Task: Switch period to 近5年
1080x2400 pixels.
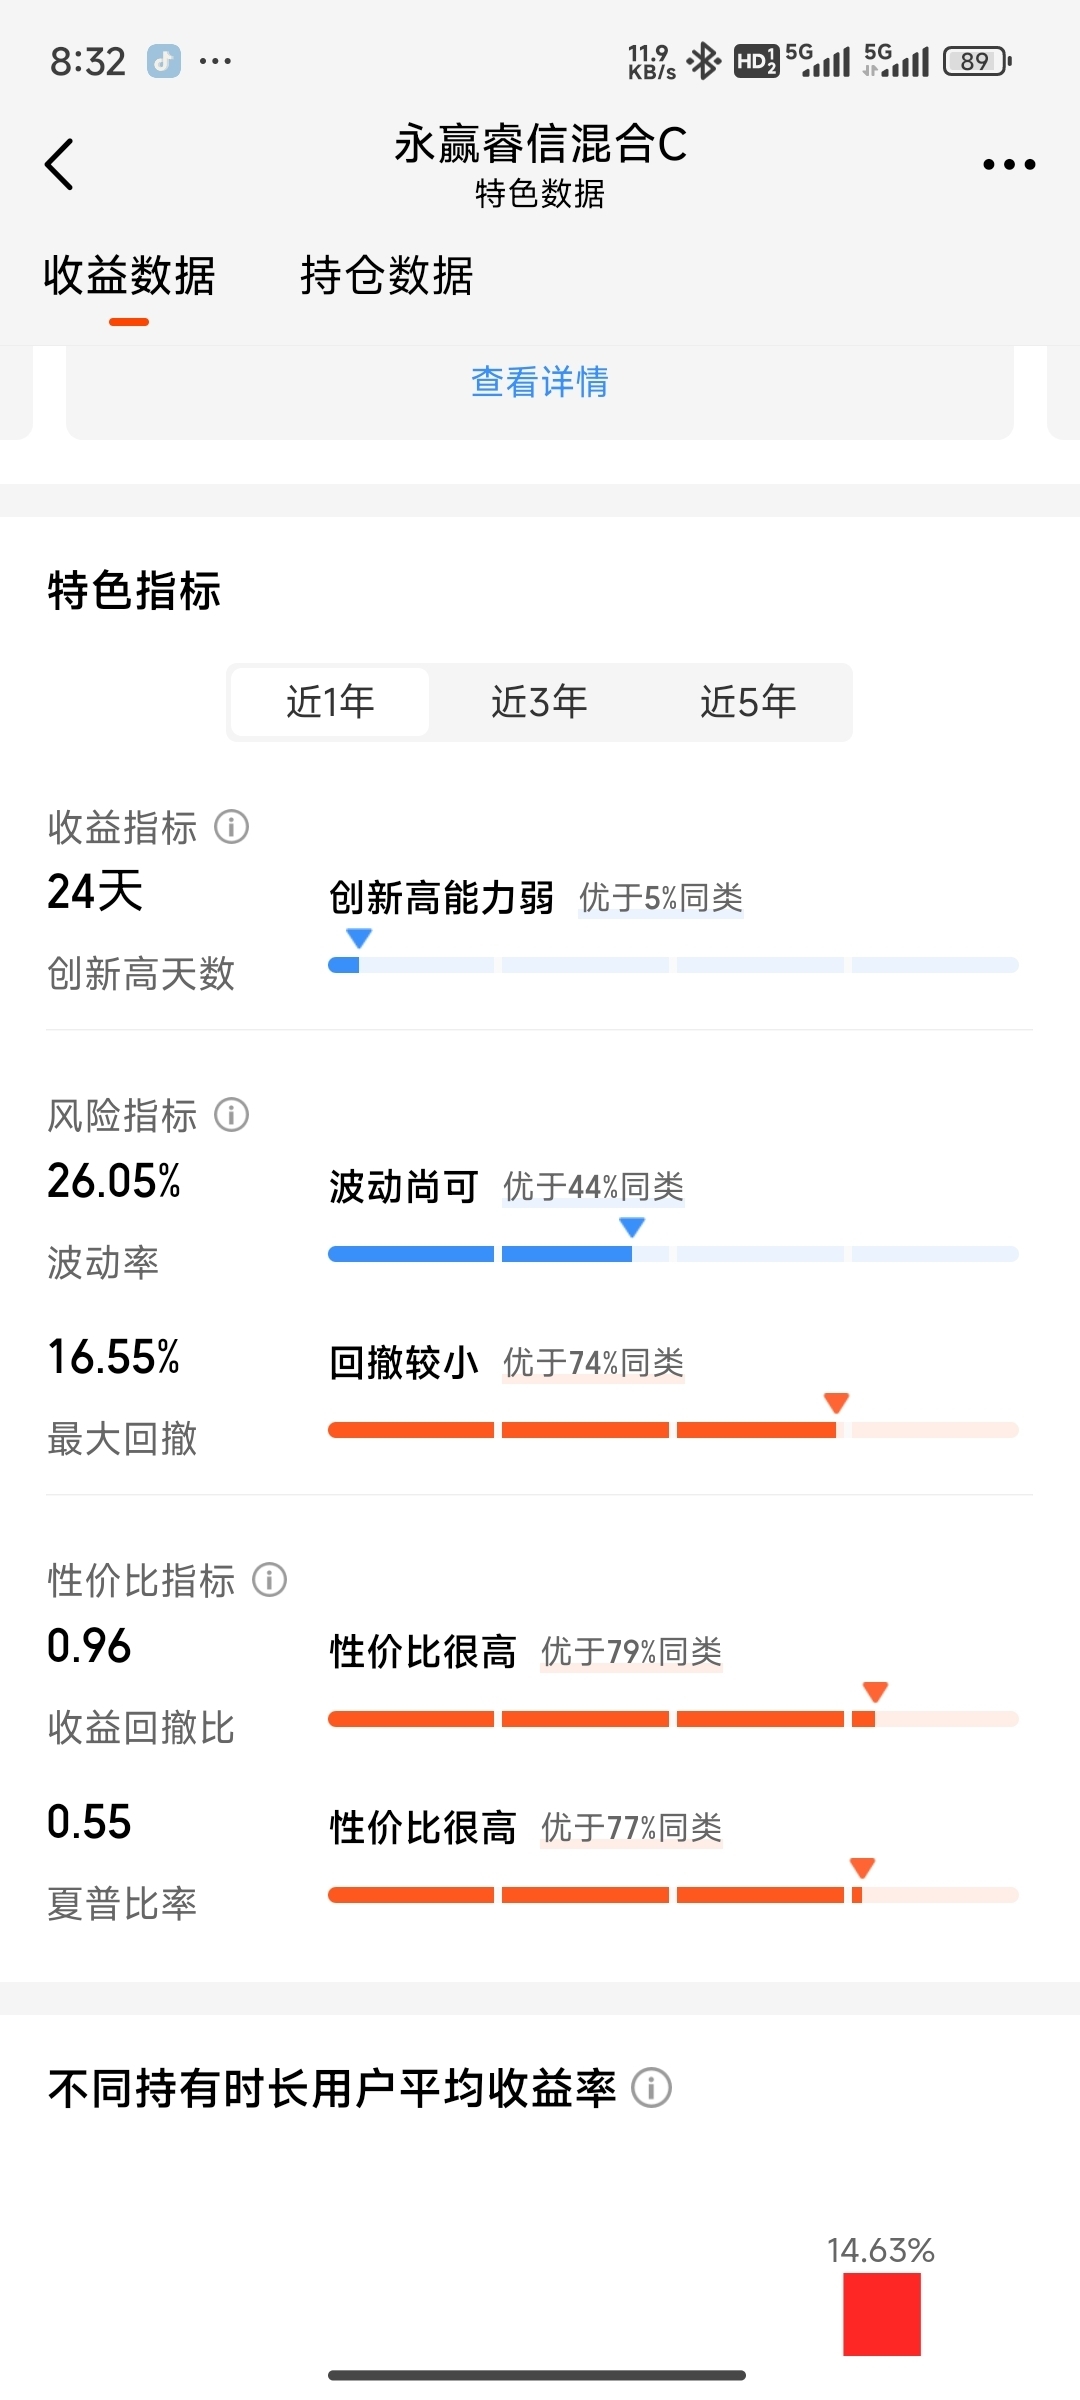Action: (748, 702)
